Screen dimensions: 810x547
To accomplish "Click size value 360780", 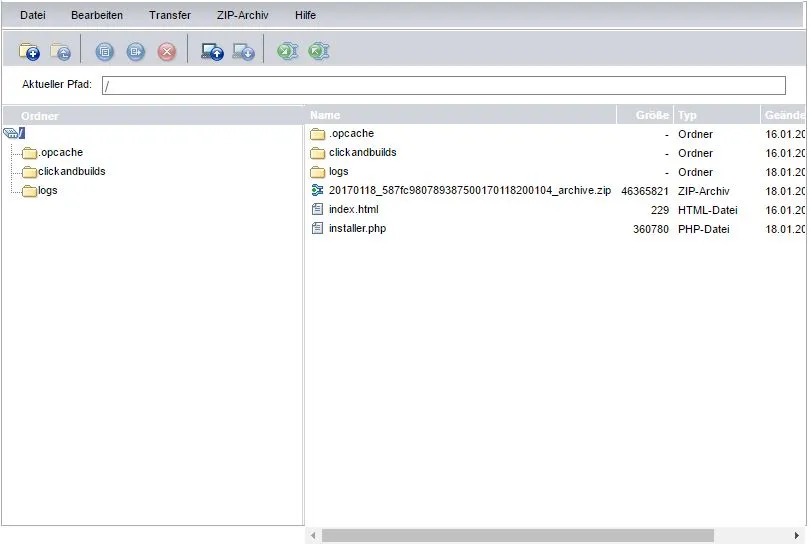I will (651, 229).
